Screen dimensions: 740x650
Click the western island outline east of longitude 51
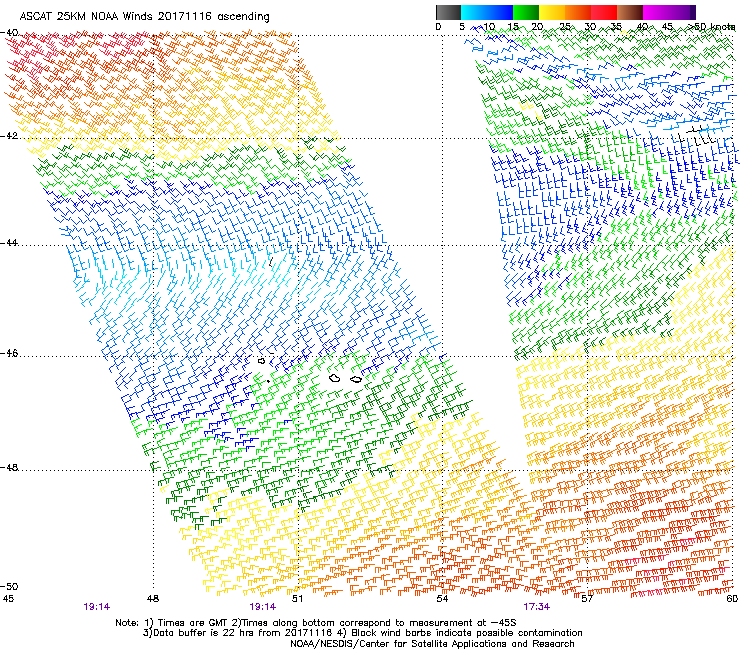(x=335, y=378)
